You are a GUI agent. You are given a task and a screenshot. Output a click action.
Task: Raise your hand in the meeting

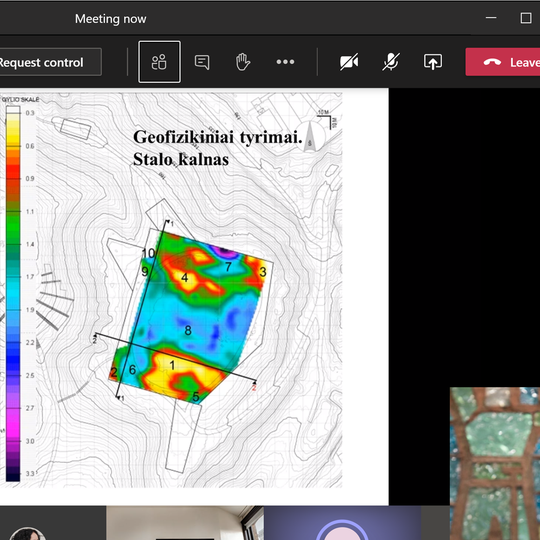(243, 62)
